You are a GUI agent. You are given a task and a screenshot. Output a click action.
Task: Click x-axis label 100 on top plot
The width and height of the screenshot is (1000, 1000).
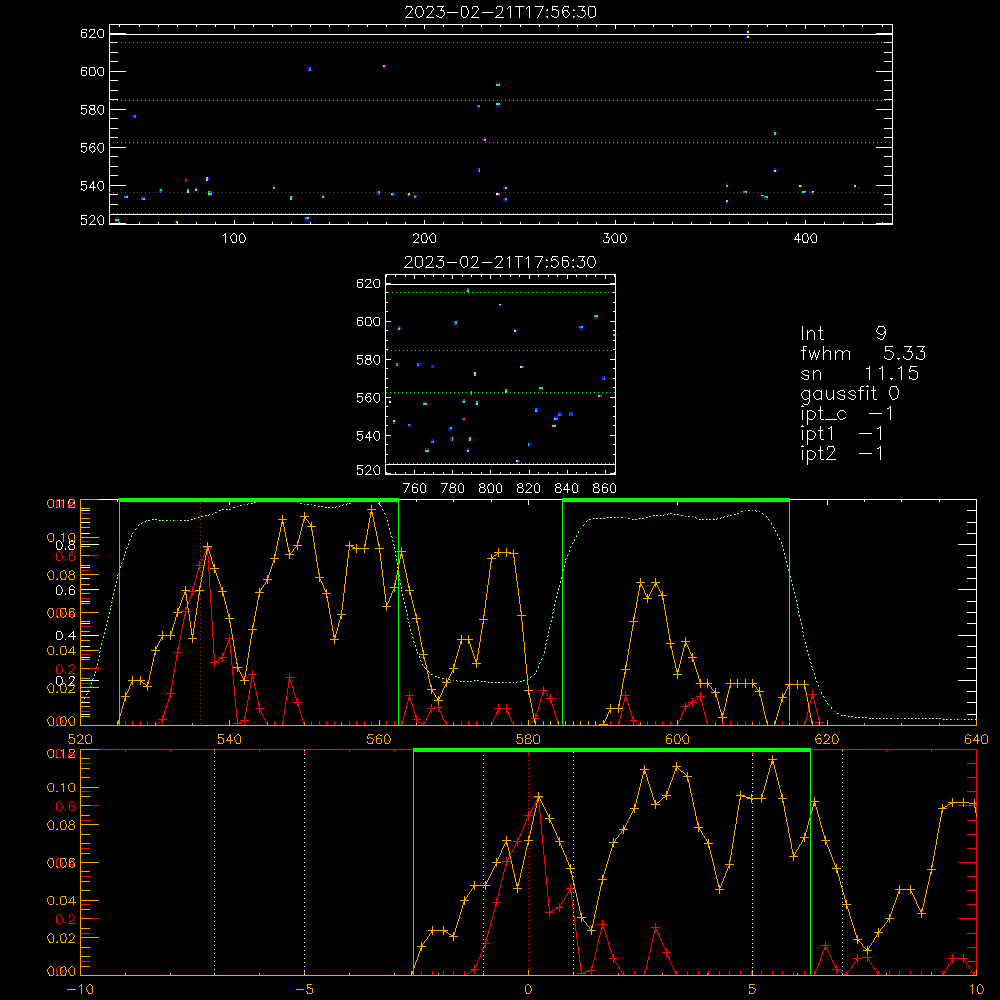[x=234, y=239]
